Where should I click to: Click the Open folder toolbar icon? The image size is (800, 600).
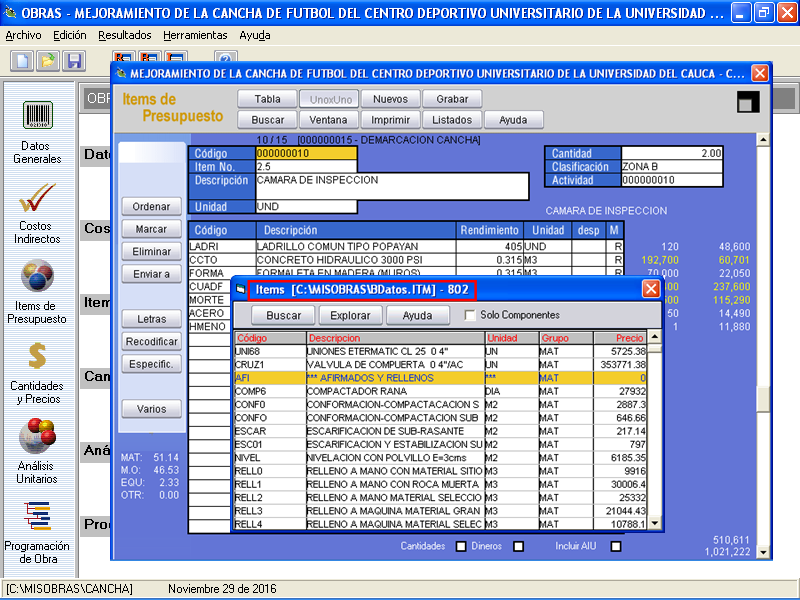48,61
